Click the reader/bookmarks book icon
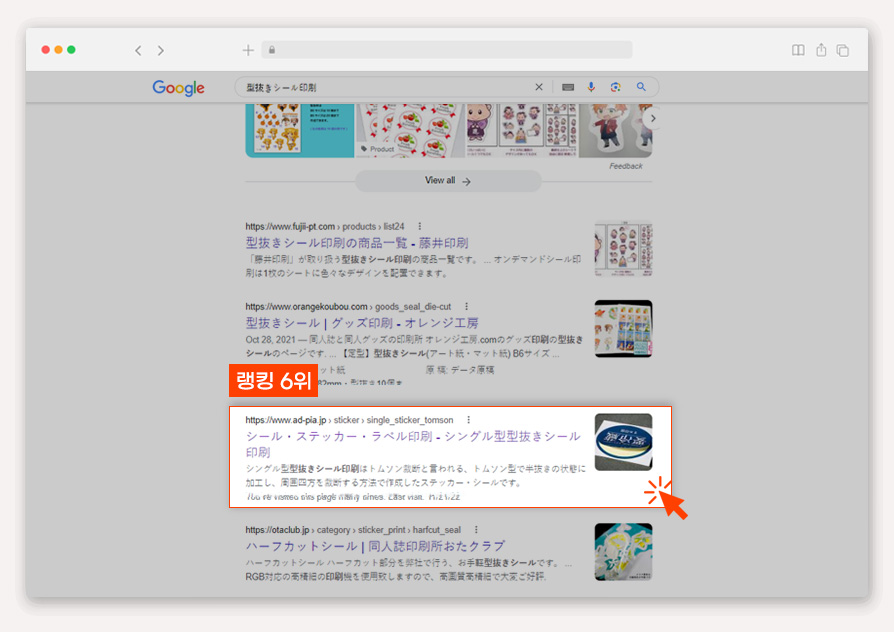This screenshot has width=894, height=632. point(798,50)
